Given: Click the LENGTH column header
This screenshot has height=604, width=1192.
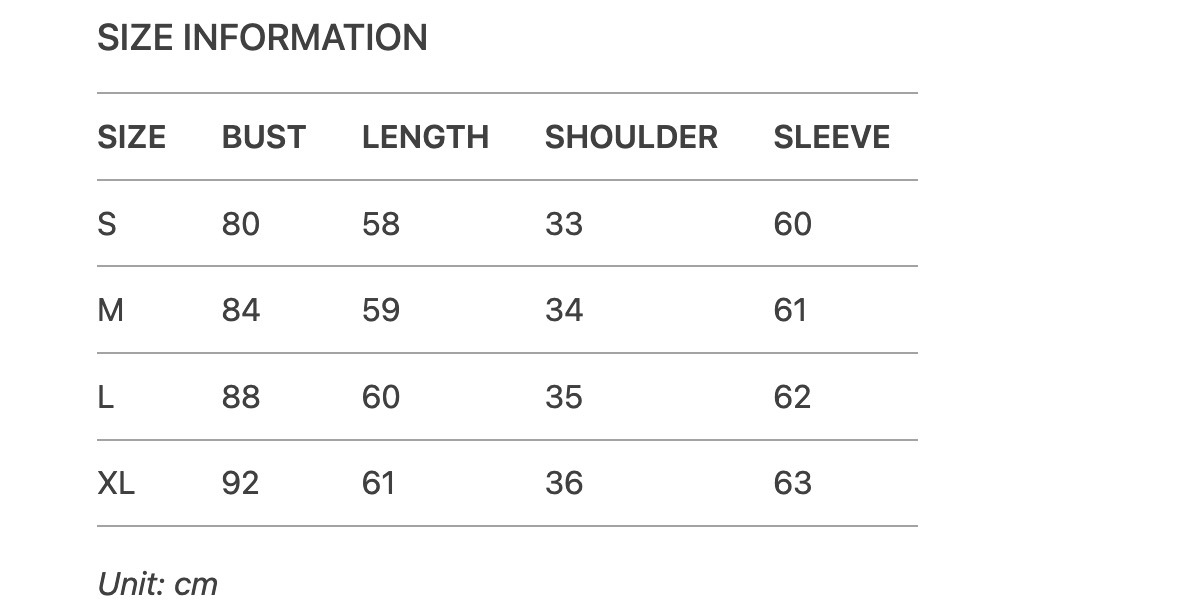Looking at the screenshot, I should click(425, 137).
